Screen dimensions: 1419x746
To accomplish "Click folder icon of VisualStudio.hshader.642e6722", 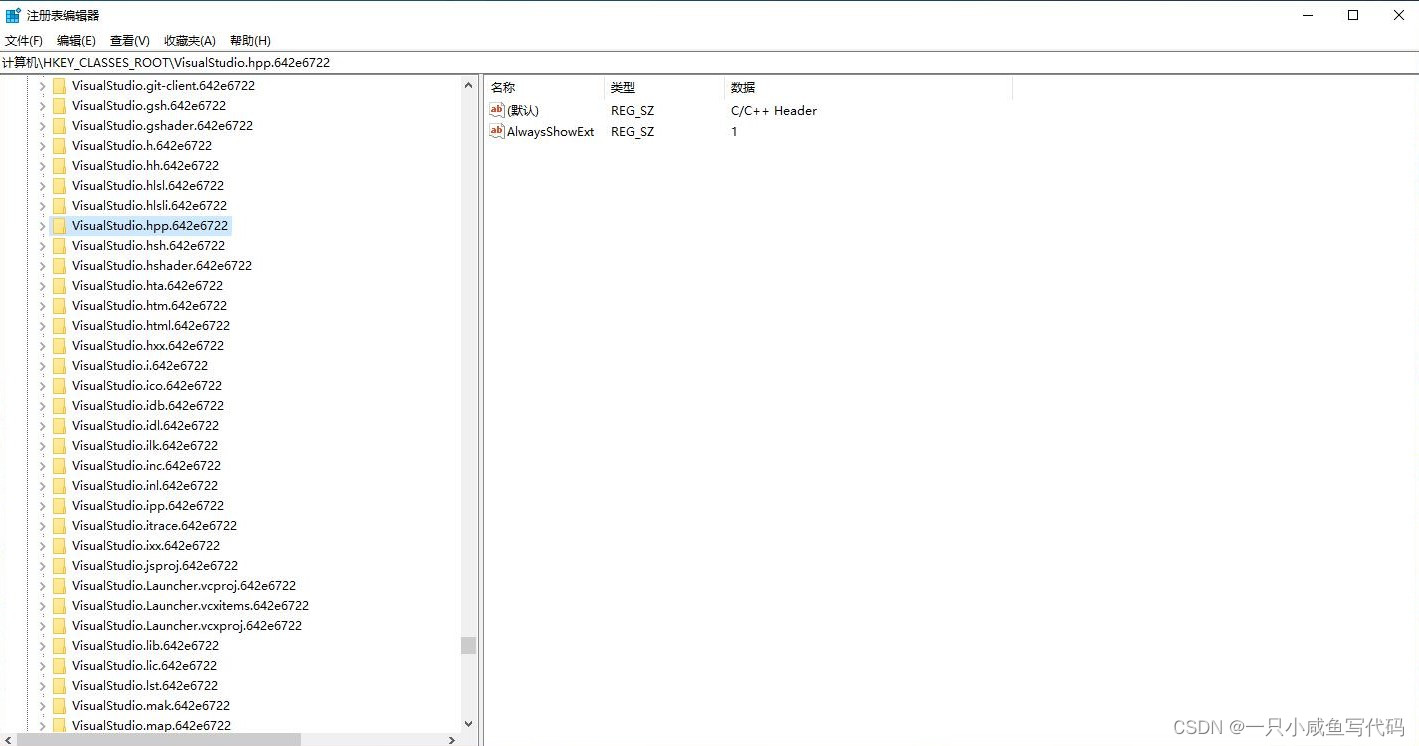I will (x=59, y=266).
